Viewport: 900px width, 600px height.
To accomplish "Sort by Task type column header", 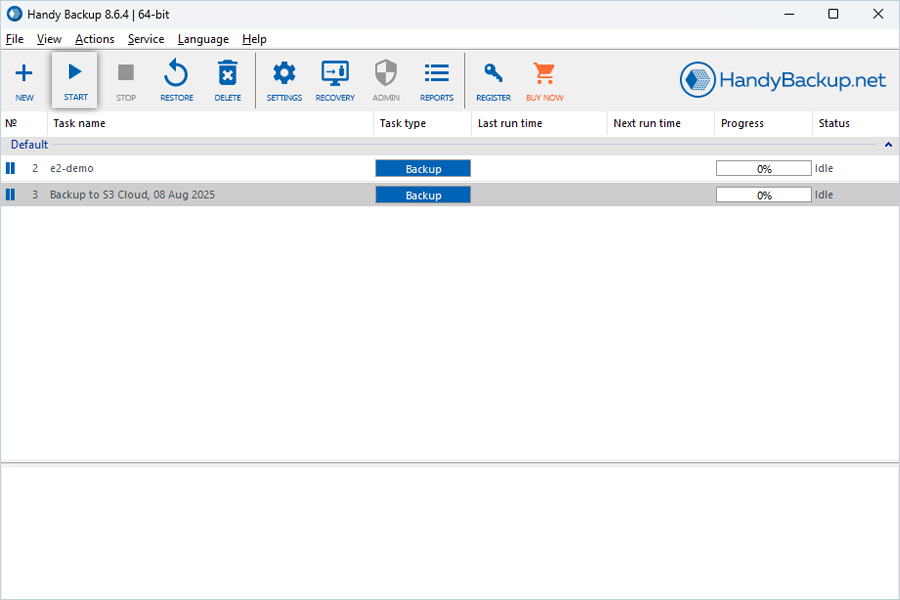I will pyautogui.click(x=422, y=123).
